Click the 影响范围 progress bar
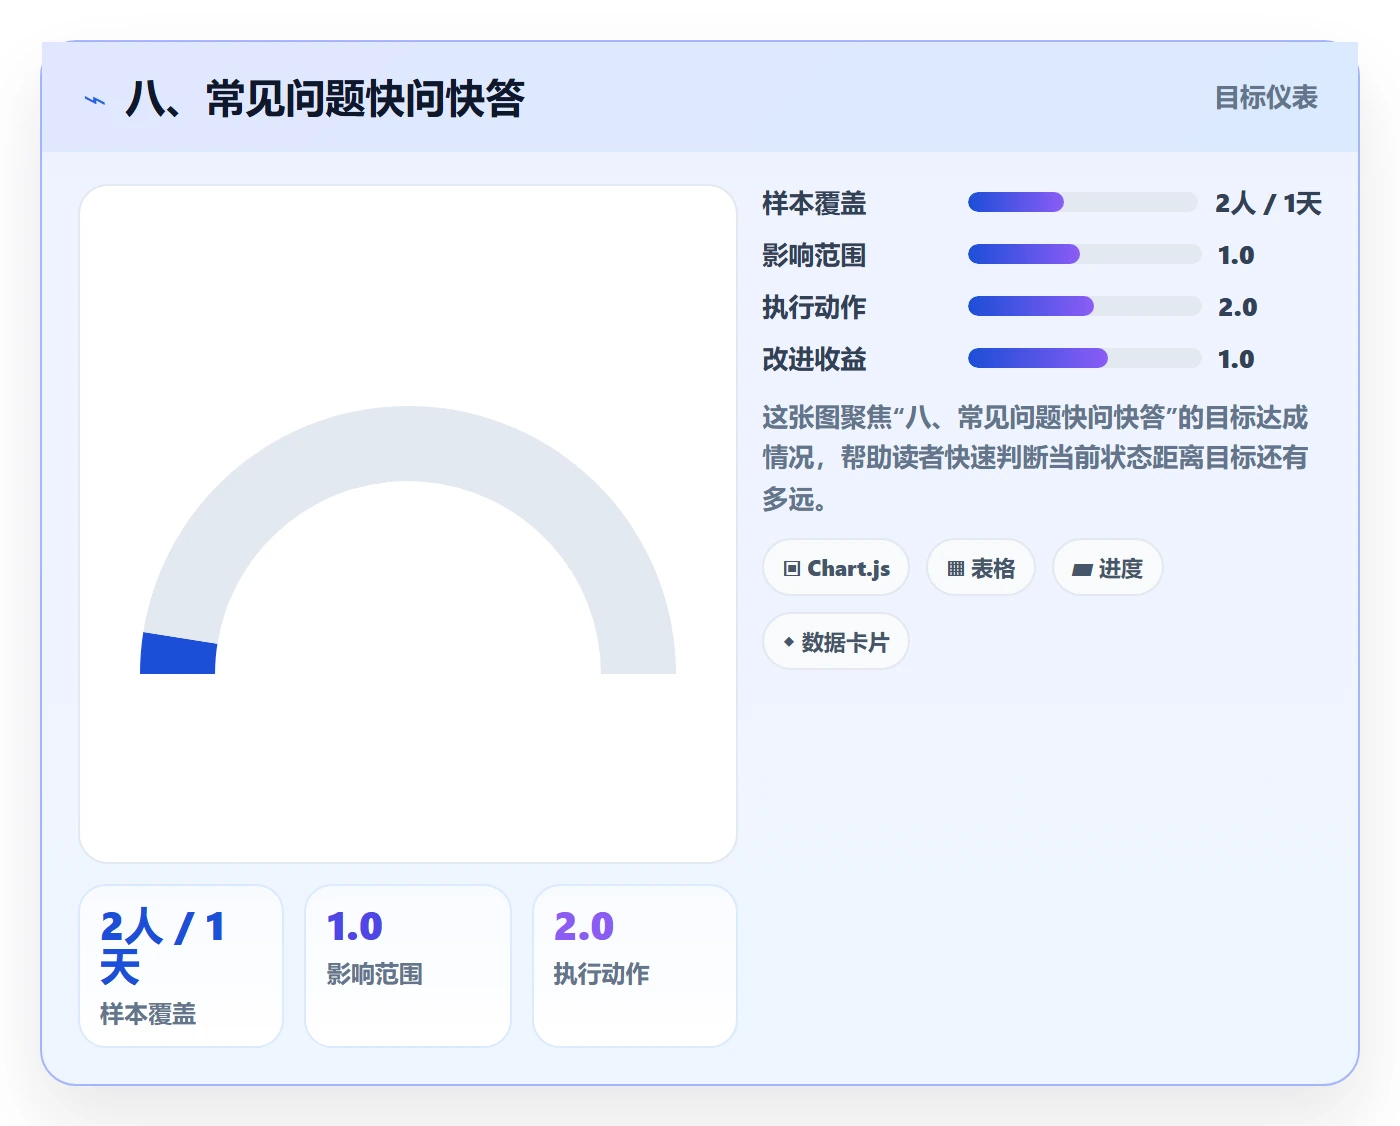This screenshot has width=1400, height=1126. (x=1084, y=254)
